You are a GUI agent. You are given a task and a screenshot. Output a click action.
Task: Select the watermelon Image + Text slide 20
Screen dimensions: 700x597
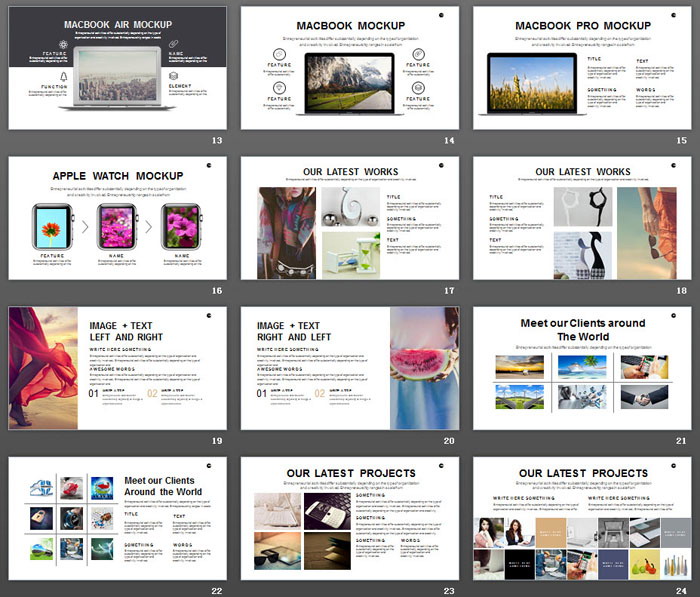coord(349,368)
